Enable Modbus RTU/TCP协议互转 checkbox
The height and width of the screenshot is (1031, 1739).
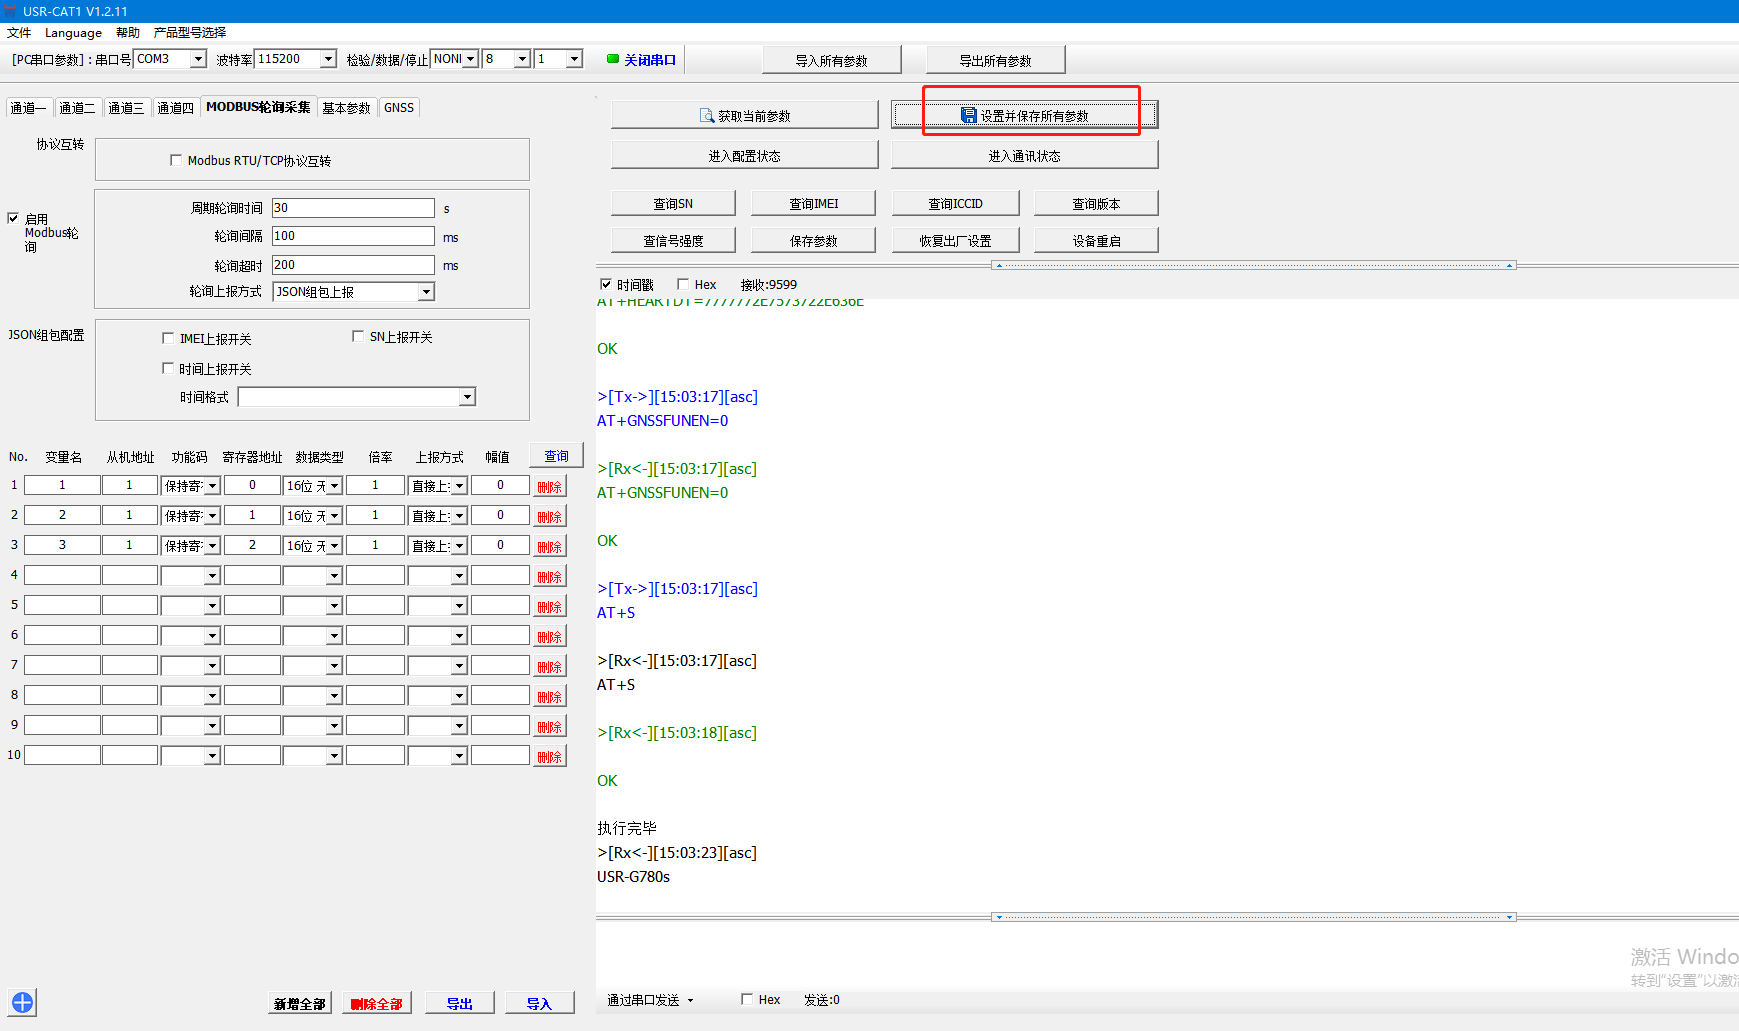click(176, 160)
